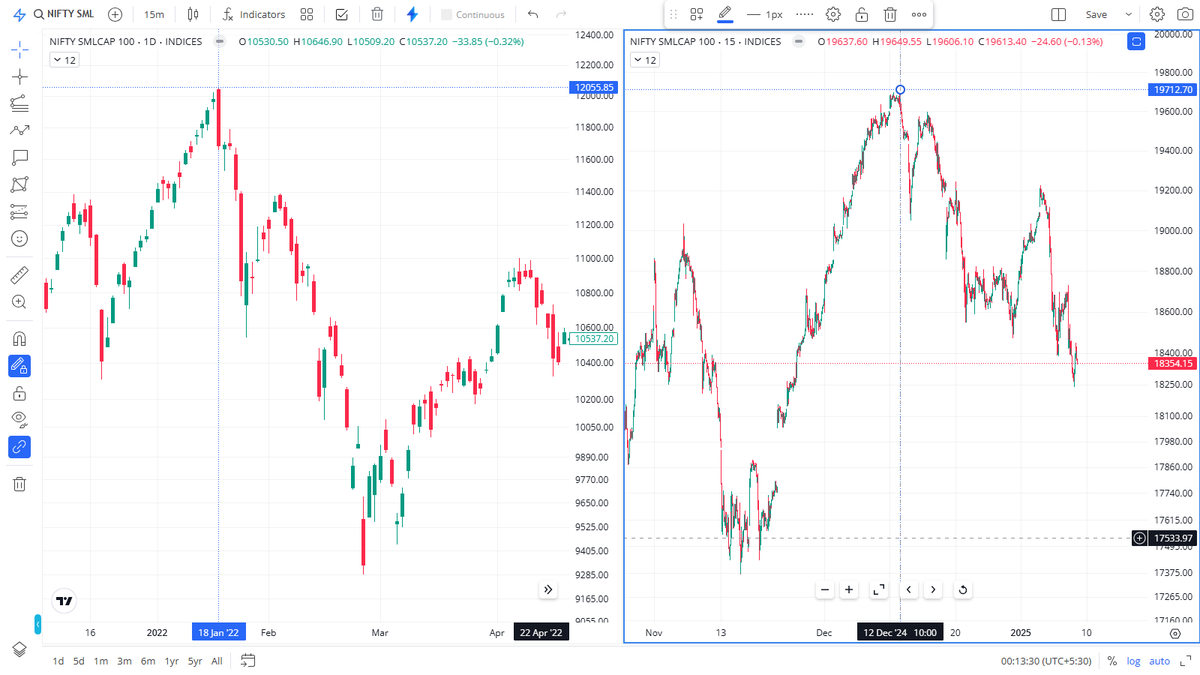This screenshot has height=675, width=1200.
Task: Open more options ellipsis in floating toolbar
Action: (918, 15)
